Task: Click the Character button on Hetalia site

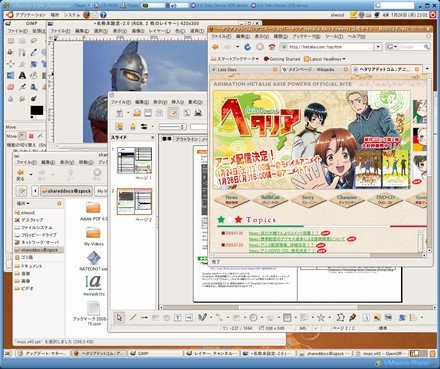Action: (347, 200)
